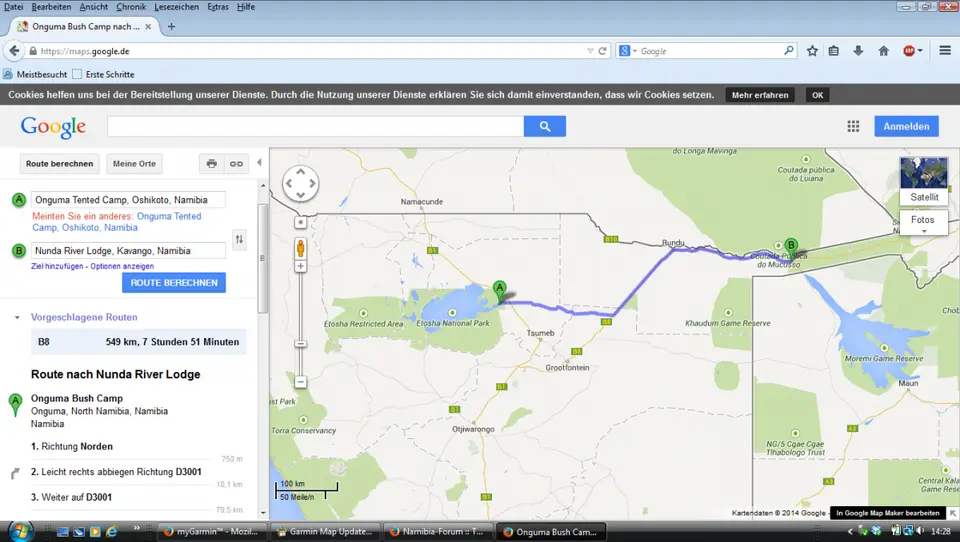Click the browser back arrow button
This screenshot has height=542, width=960.
pos(14,51)
